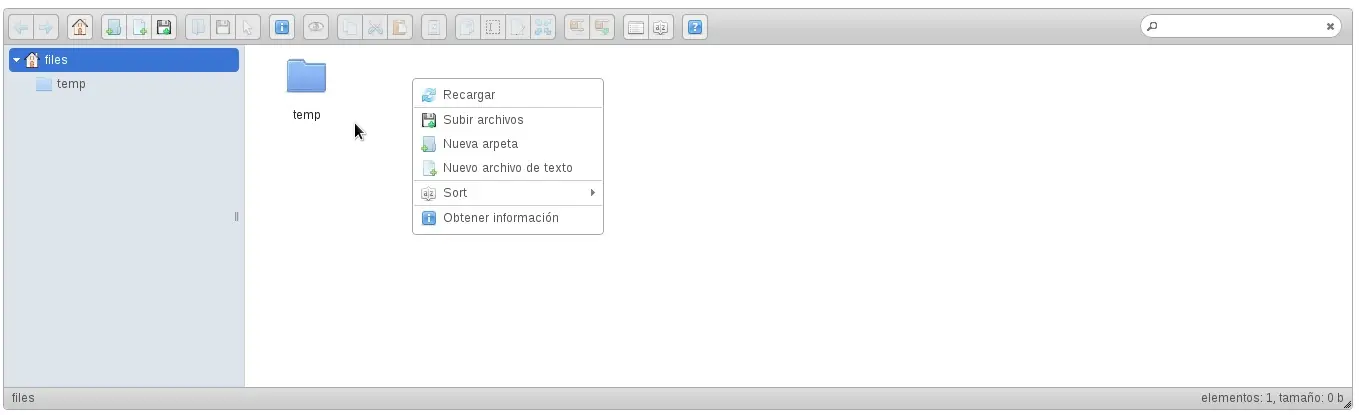Click the Duplicate toolbar icon
Image resolution: width=1359 pixels, height=415 pixels.
coord(467,28)
